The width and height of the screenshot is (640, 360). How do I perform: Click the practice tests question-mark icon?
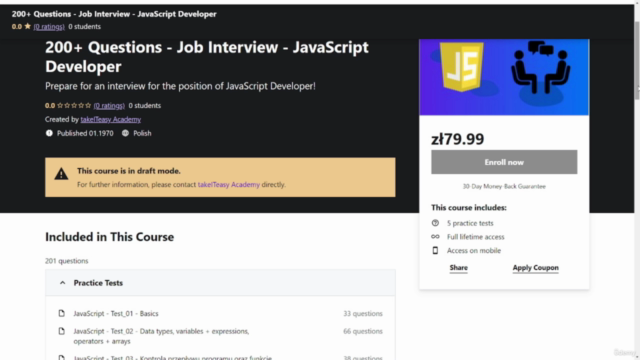pos(435,223)
